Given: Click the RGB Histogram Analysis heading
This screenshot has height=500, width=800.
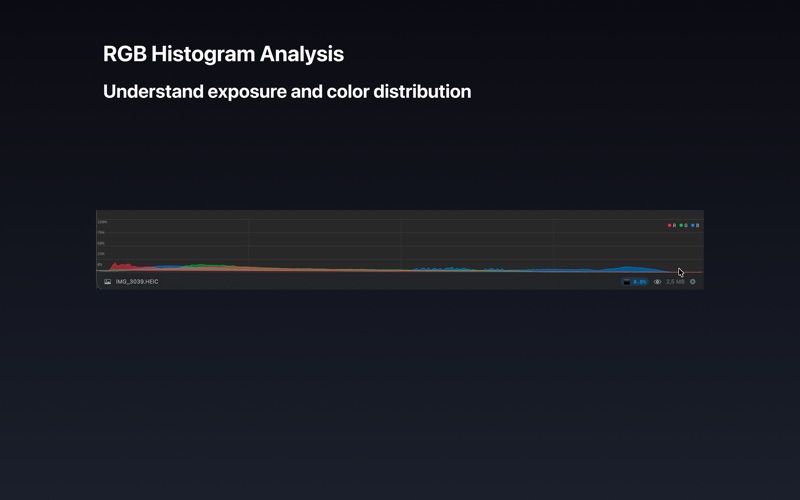Looking at the screenshot, I should coord(223,54).
